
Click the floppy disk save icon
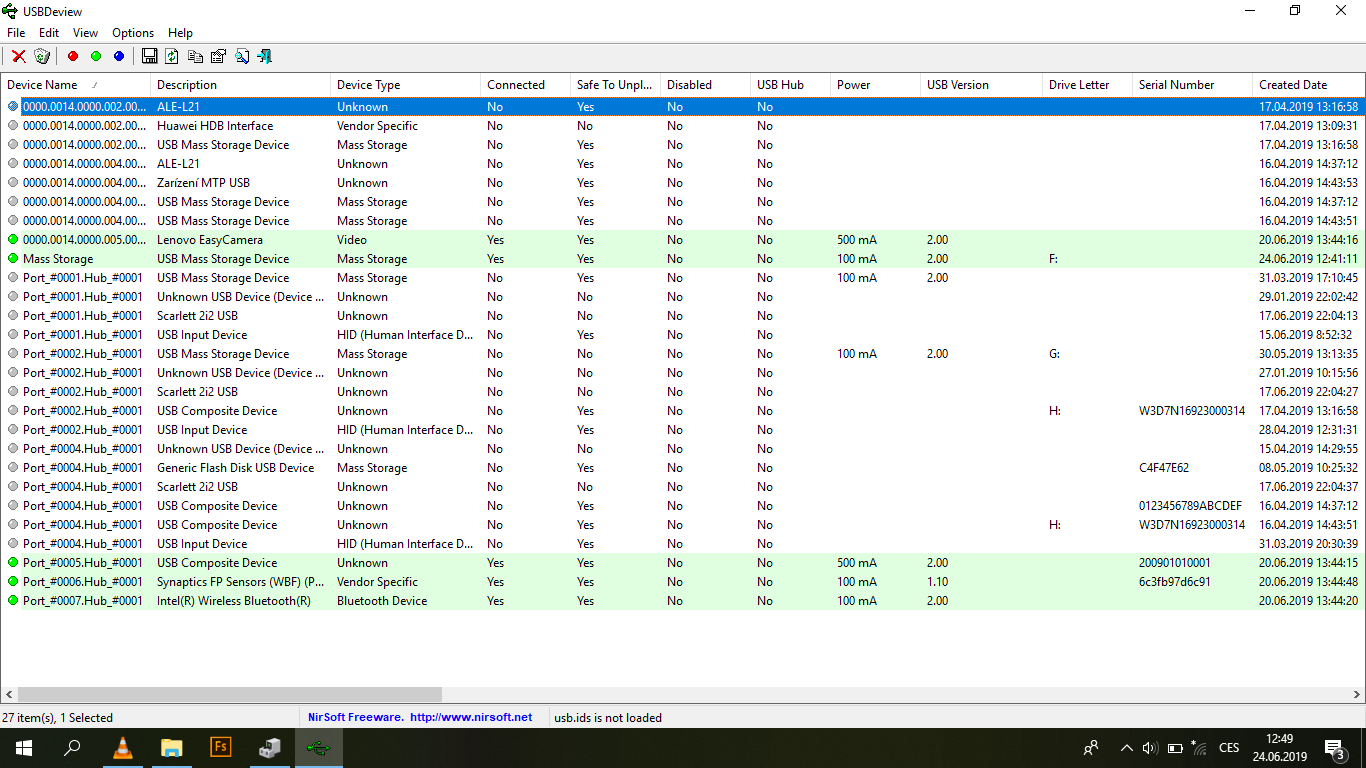149,56
